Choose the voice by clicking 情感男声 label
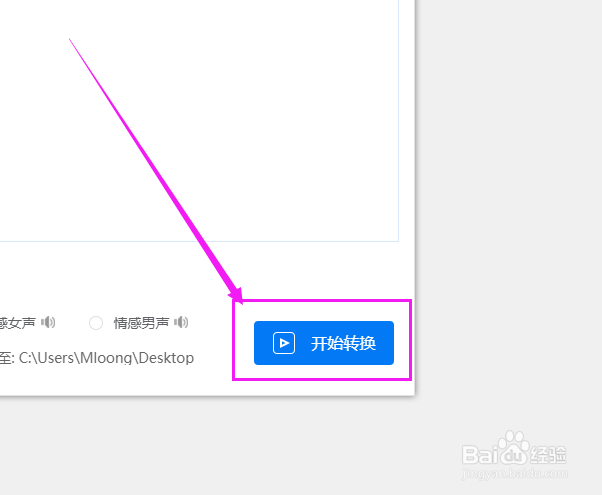602x495 pixels. pyautogui.click(x=141, y=323)
